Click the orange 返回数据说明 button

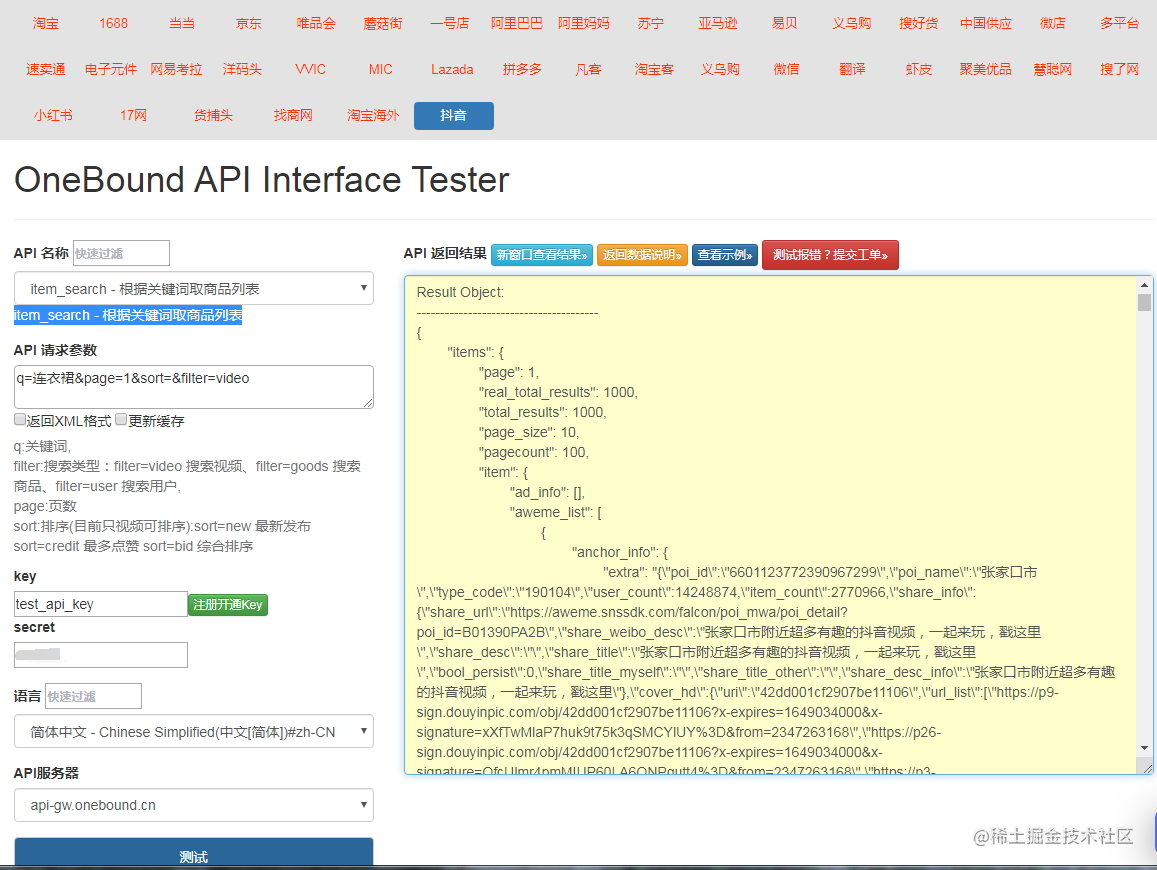coord(643,255)
